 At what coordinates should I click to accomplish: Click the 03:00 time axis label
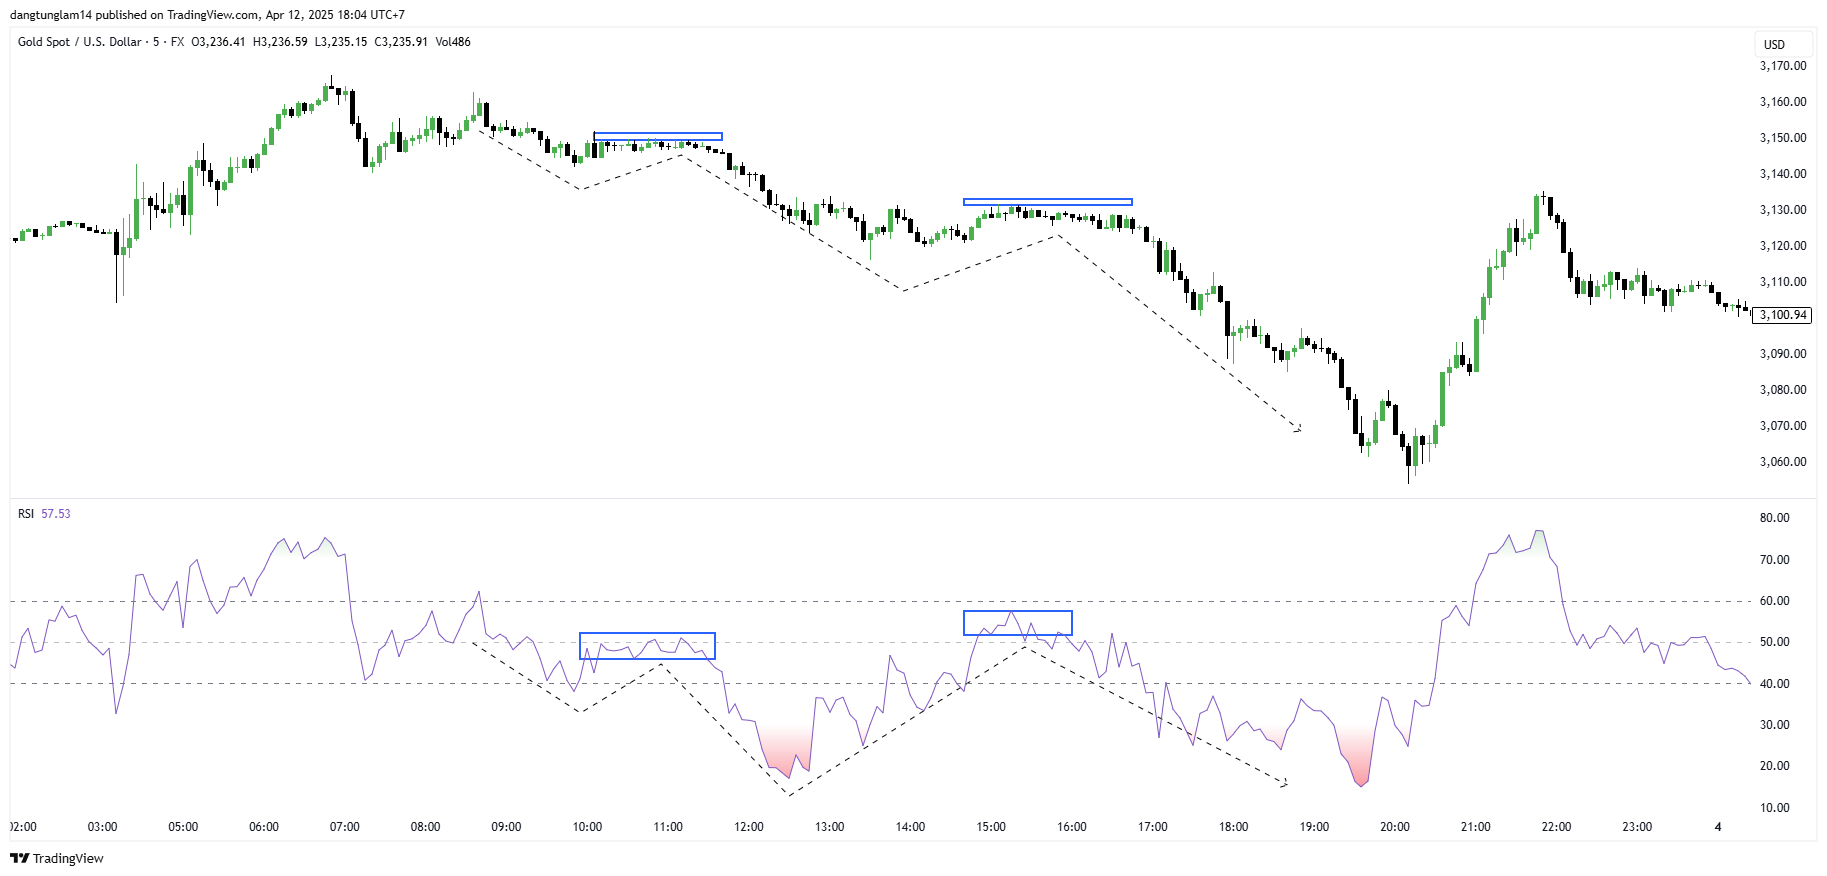coord(103,827)
